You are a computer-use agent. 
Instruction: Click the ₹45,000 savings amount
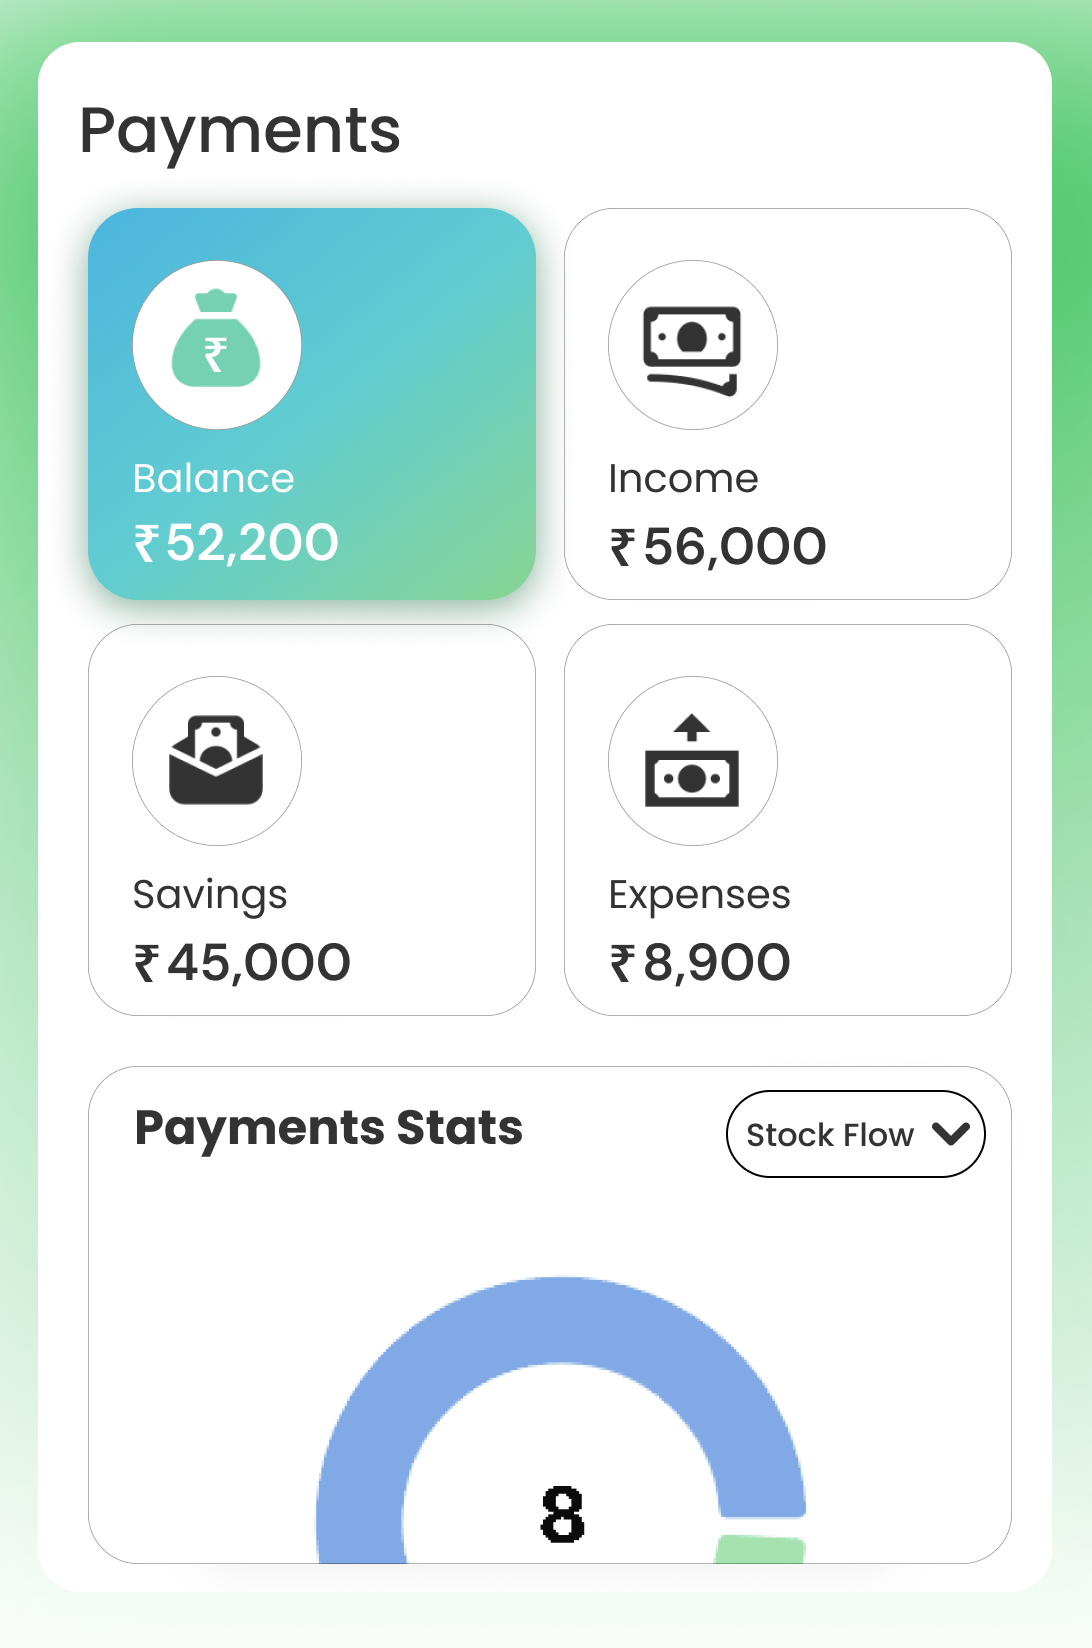[x=242, y=963]
